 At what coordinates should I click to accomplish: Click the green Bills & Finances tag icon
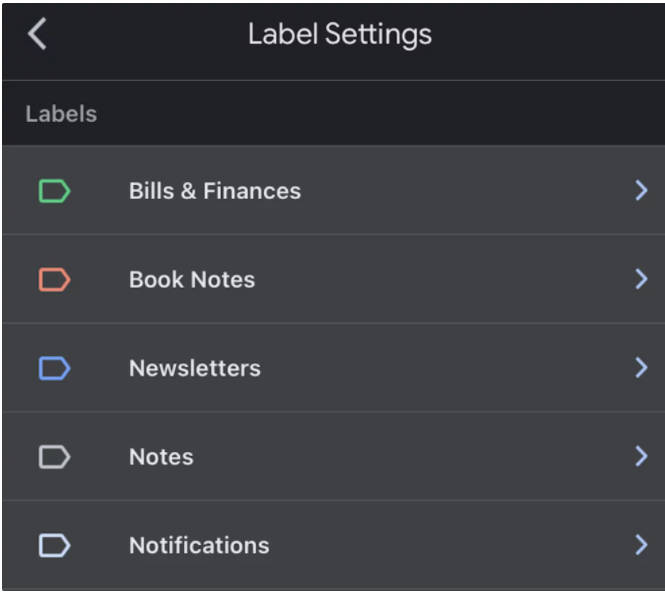click(54, 191)
